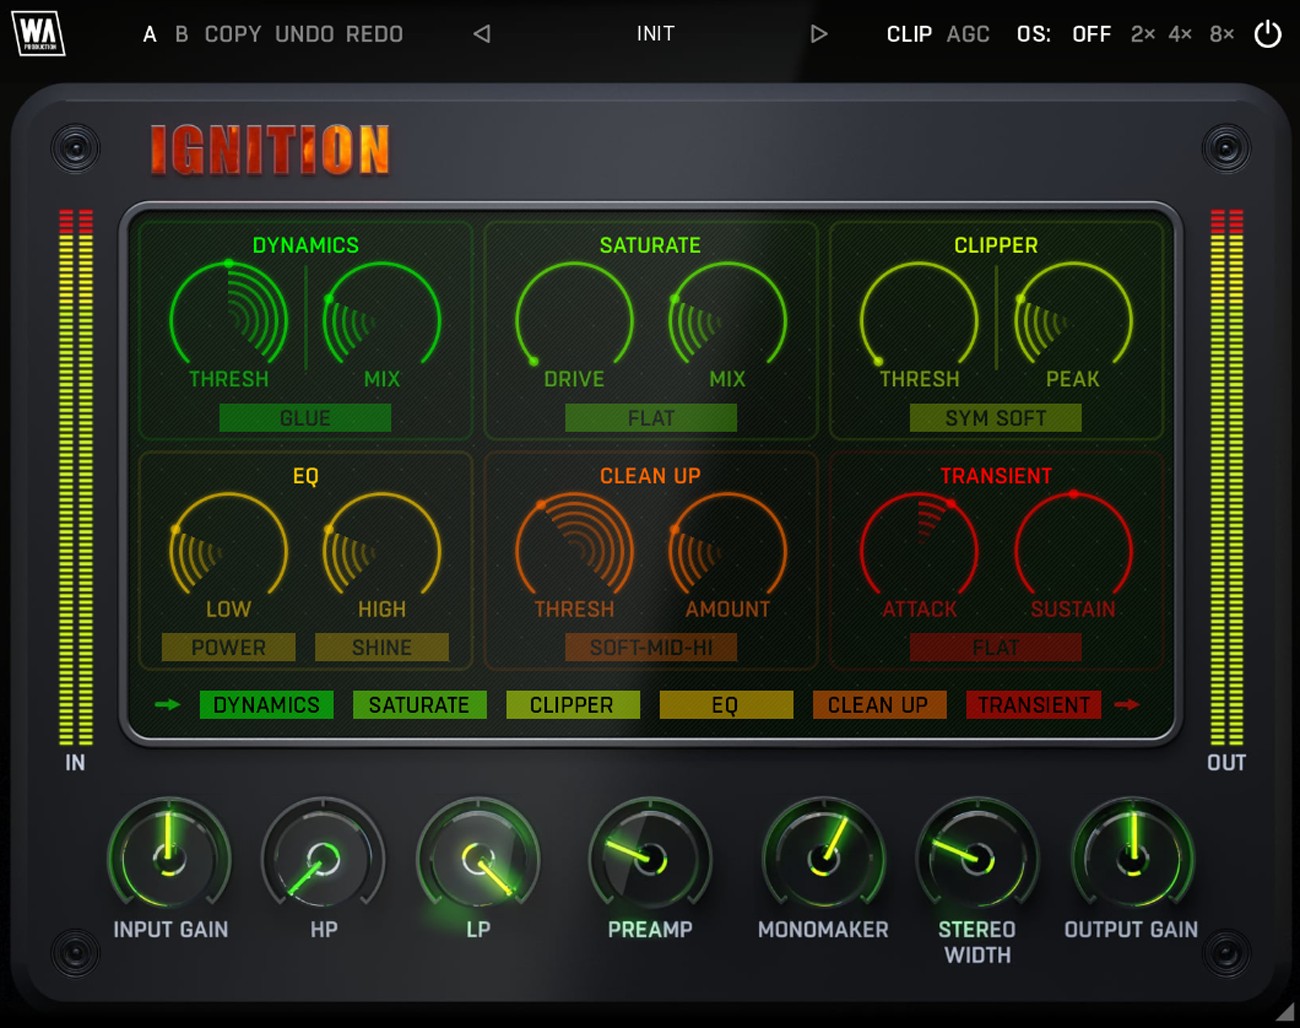This screenshot has height=1028, width=1300.
Task: Switch to preset slot A
Action: click(148, 33)
